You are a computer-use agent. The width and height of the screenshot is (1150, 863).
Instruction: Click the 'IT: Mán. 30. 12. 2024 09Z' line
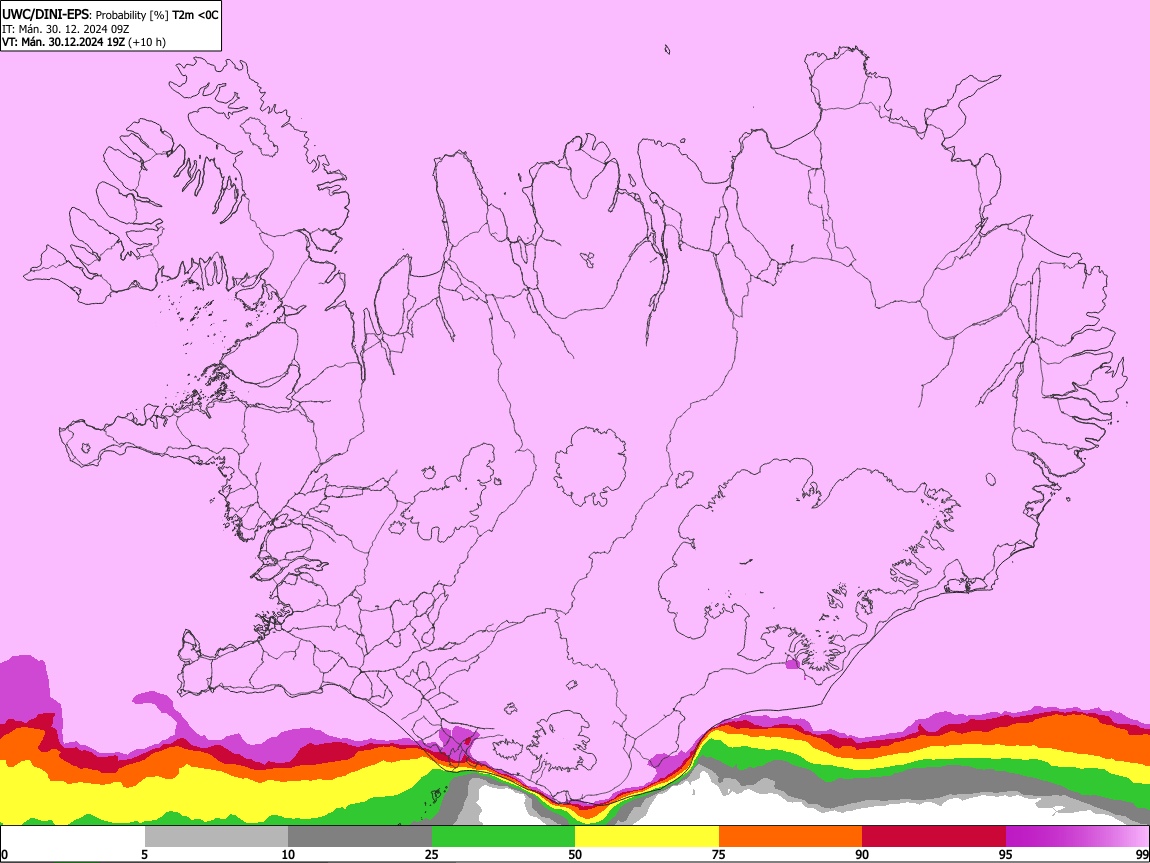tap(66, 29)
